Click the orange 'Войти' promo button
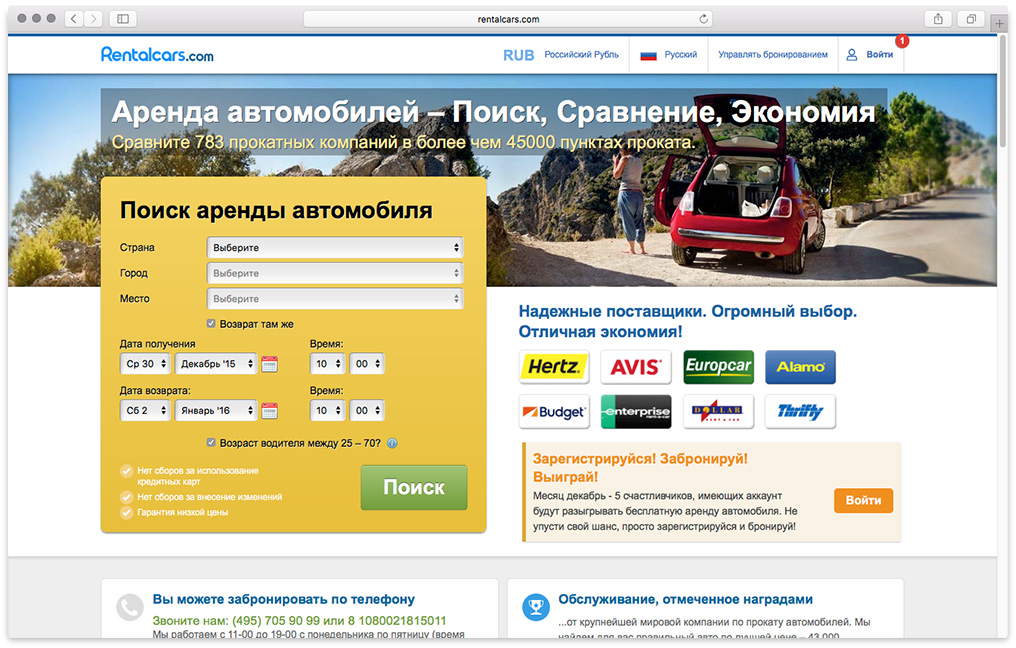Viewport: 1016px width, 648px height. coord(863,501)
